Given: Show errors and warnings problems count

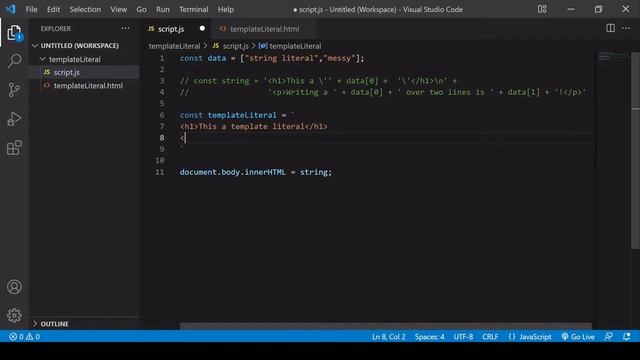Looking at the screenshot, I should coord(24,337).
